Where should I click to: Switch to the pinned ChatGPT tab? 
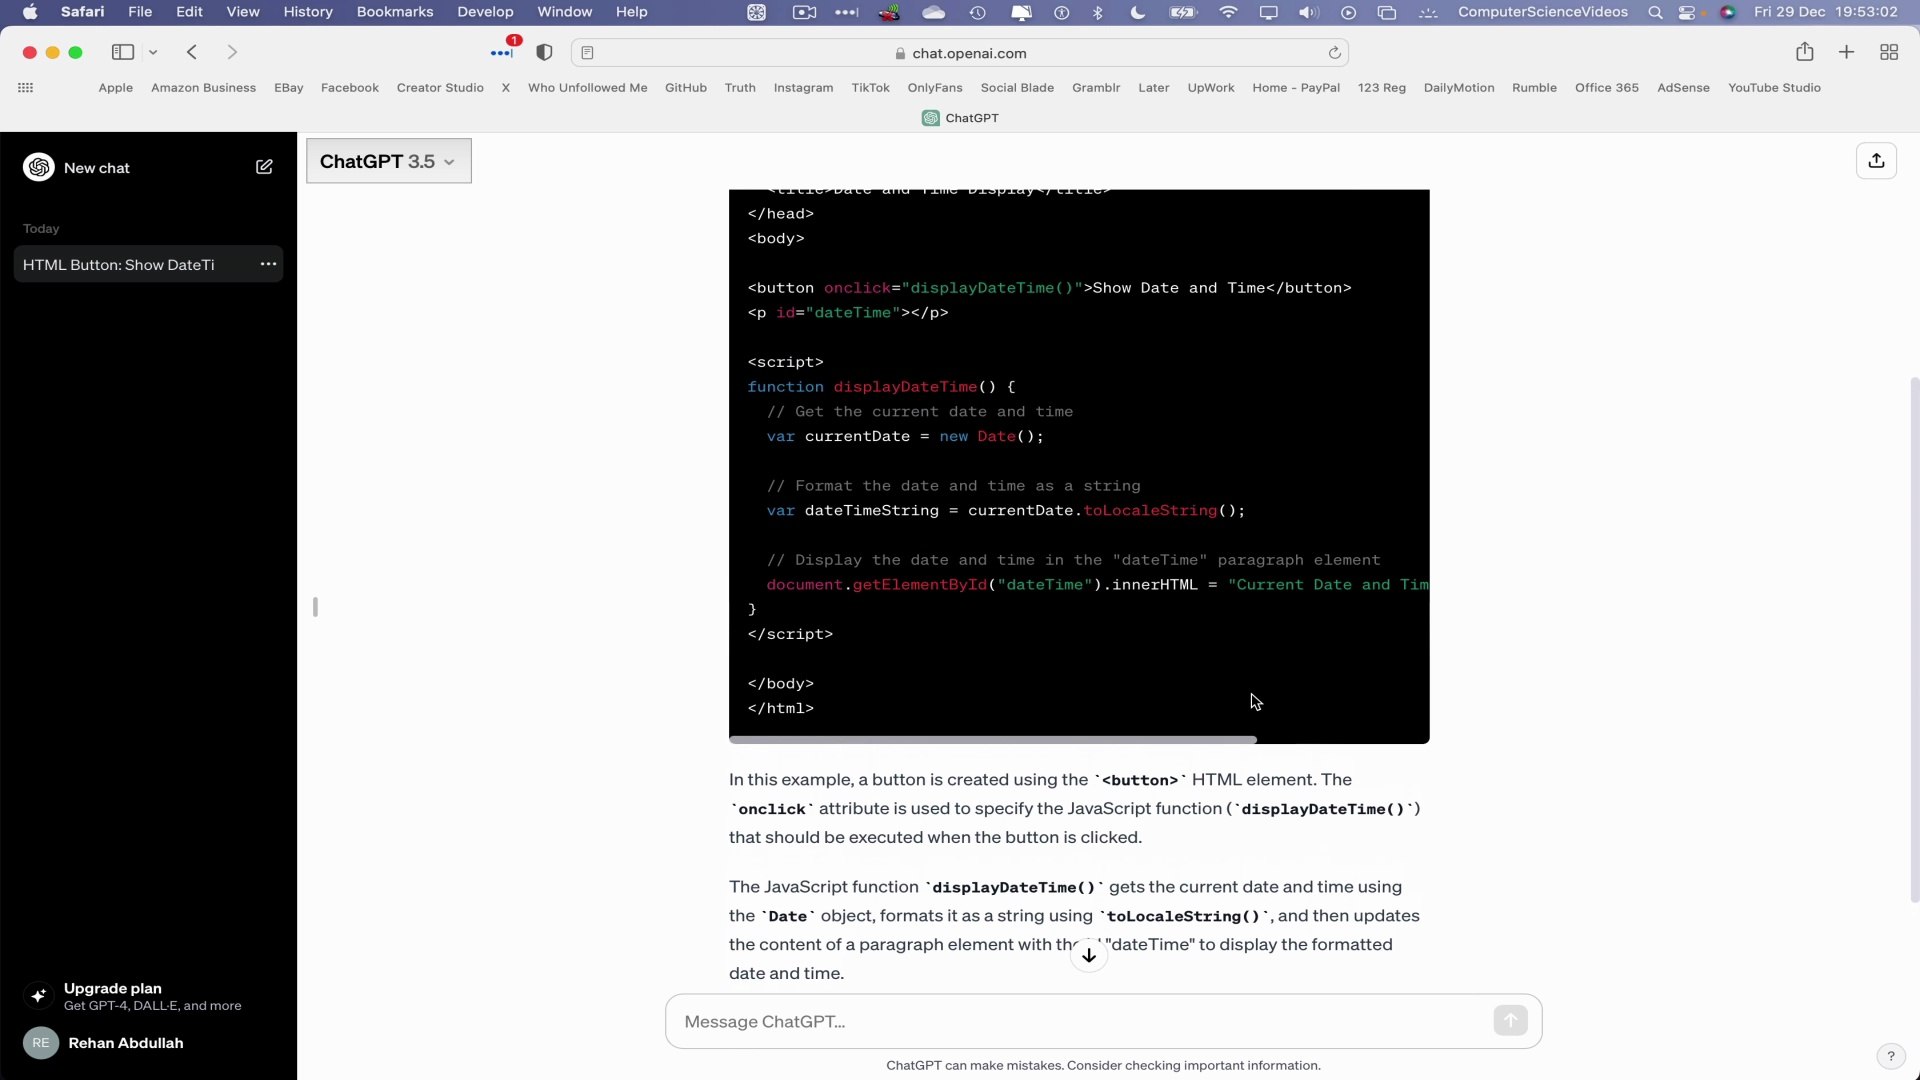pos(960,118)
